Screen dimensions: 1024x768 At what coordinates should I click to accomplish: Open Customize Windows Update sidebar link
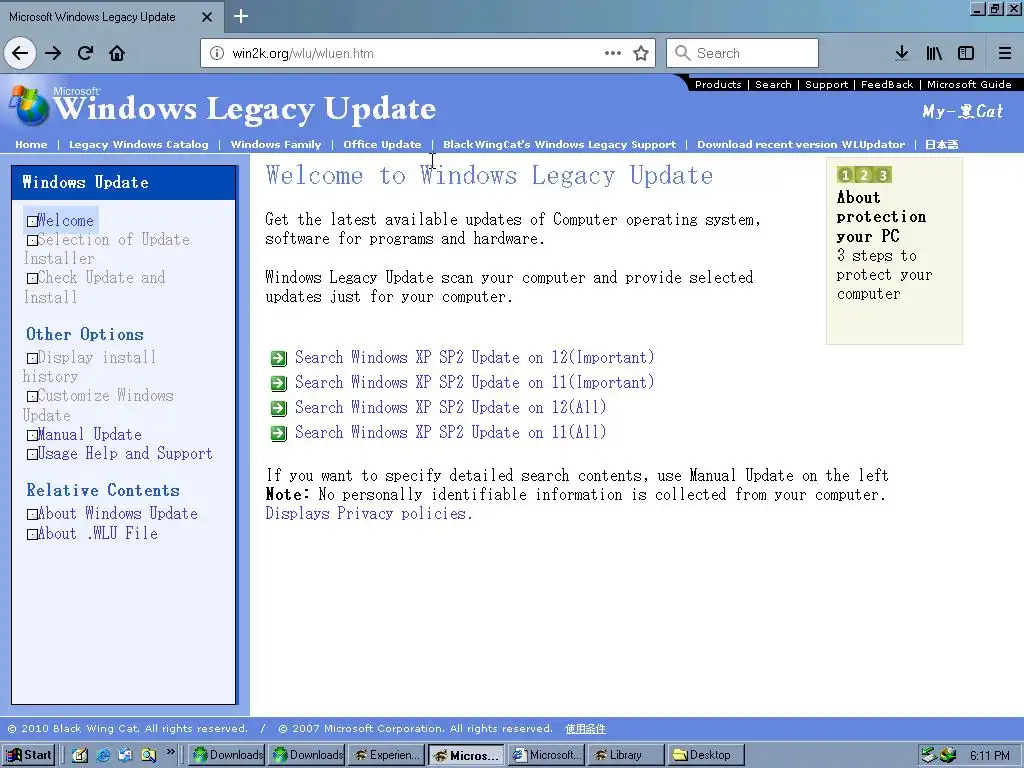coord(98,405)
